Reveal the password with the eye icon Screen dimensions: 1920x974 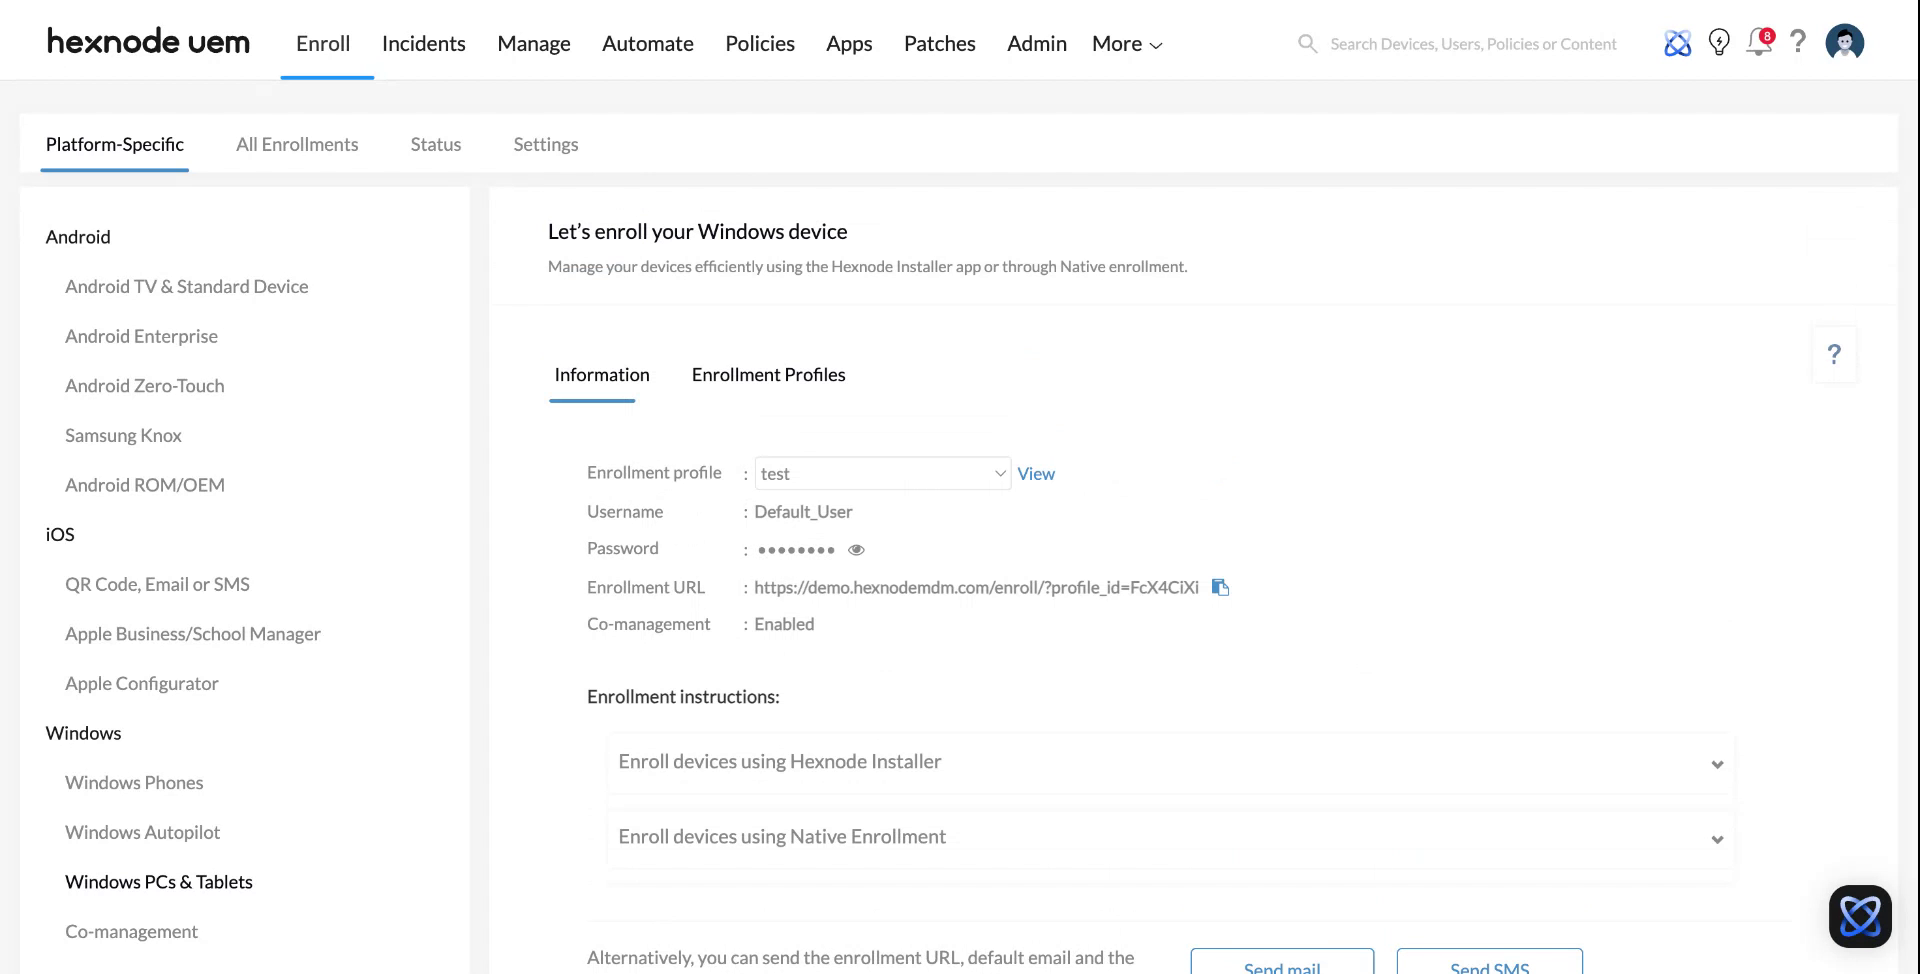(x=856, y=549)
